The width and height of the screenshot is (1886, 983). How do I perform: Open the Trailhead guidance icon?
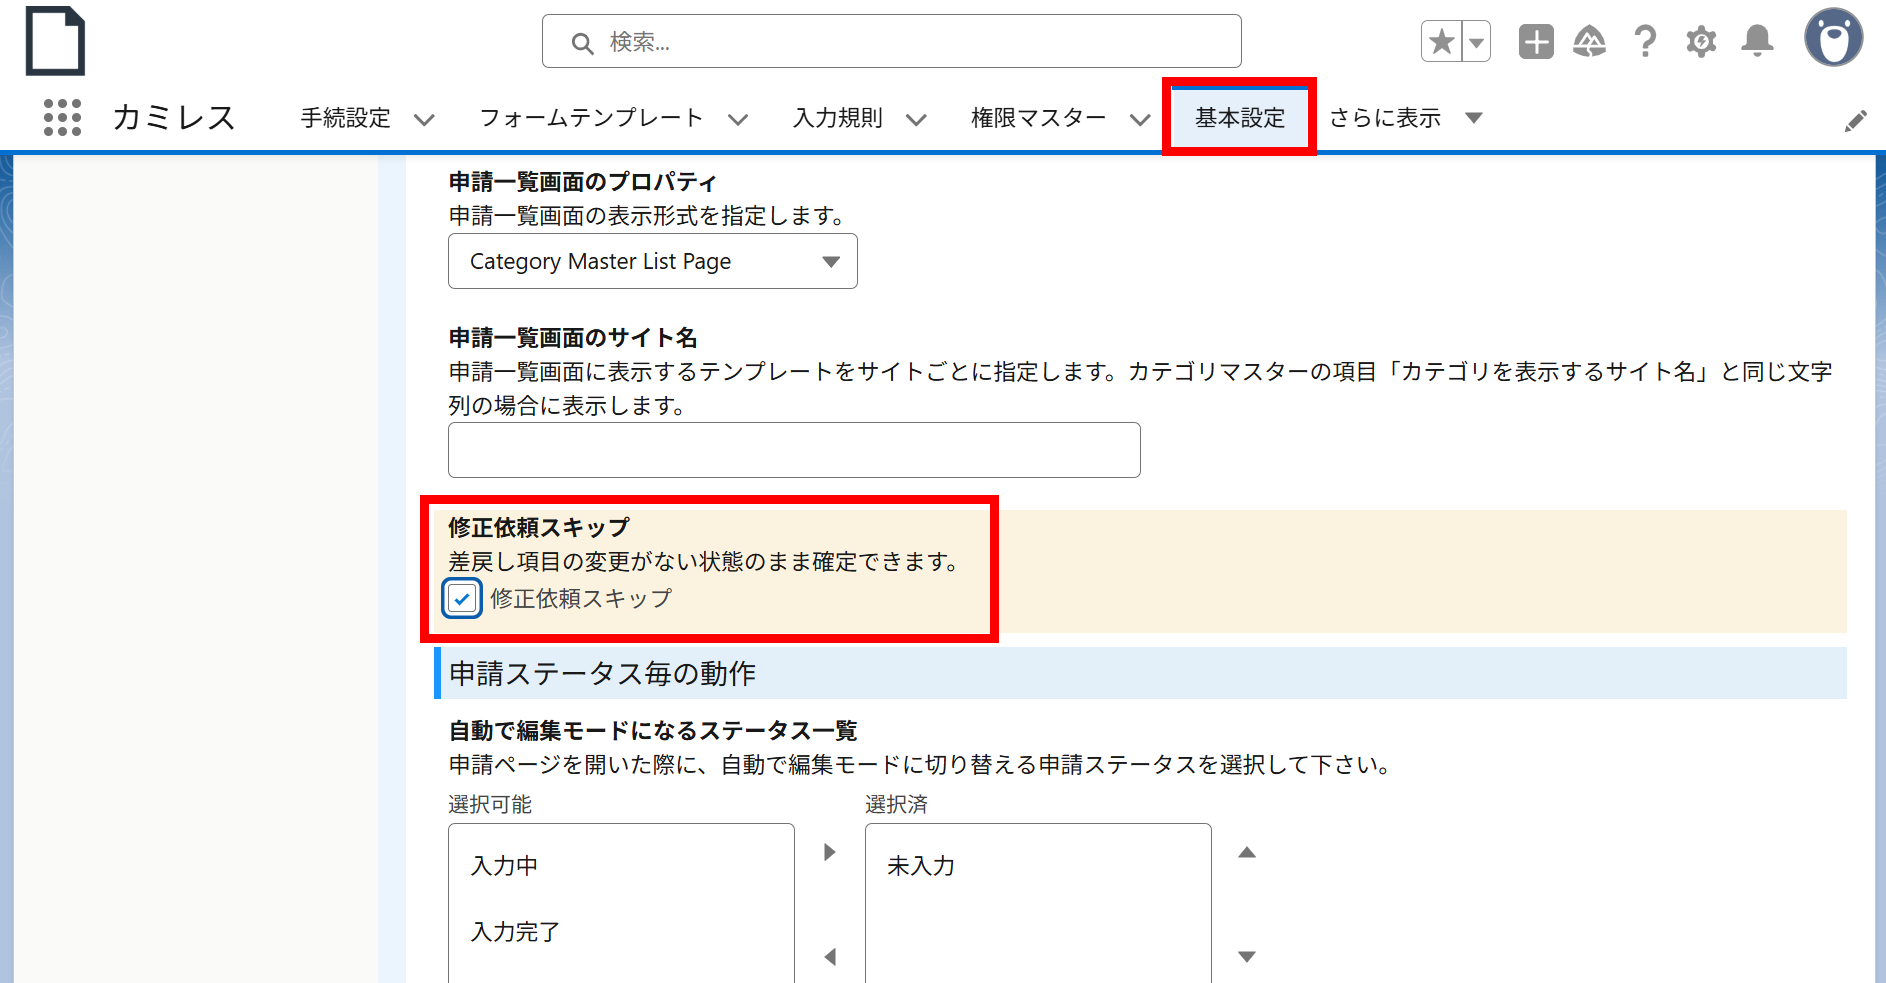(x=1589, y=42)
